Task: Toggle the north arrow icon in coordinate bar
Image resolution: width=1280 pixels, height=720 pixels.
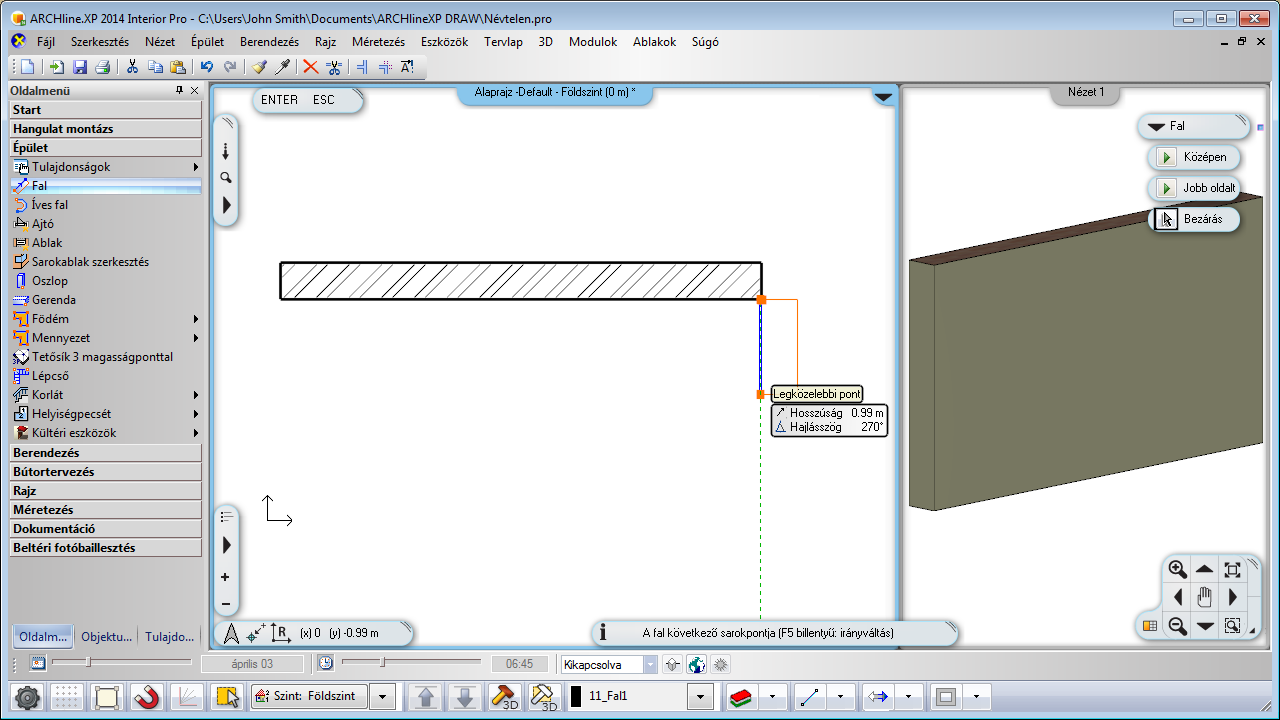Action: coord(232,632)
